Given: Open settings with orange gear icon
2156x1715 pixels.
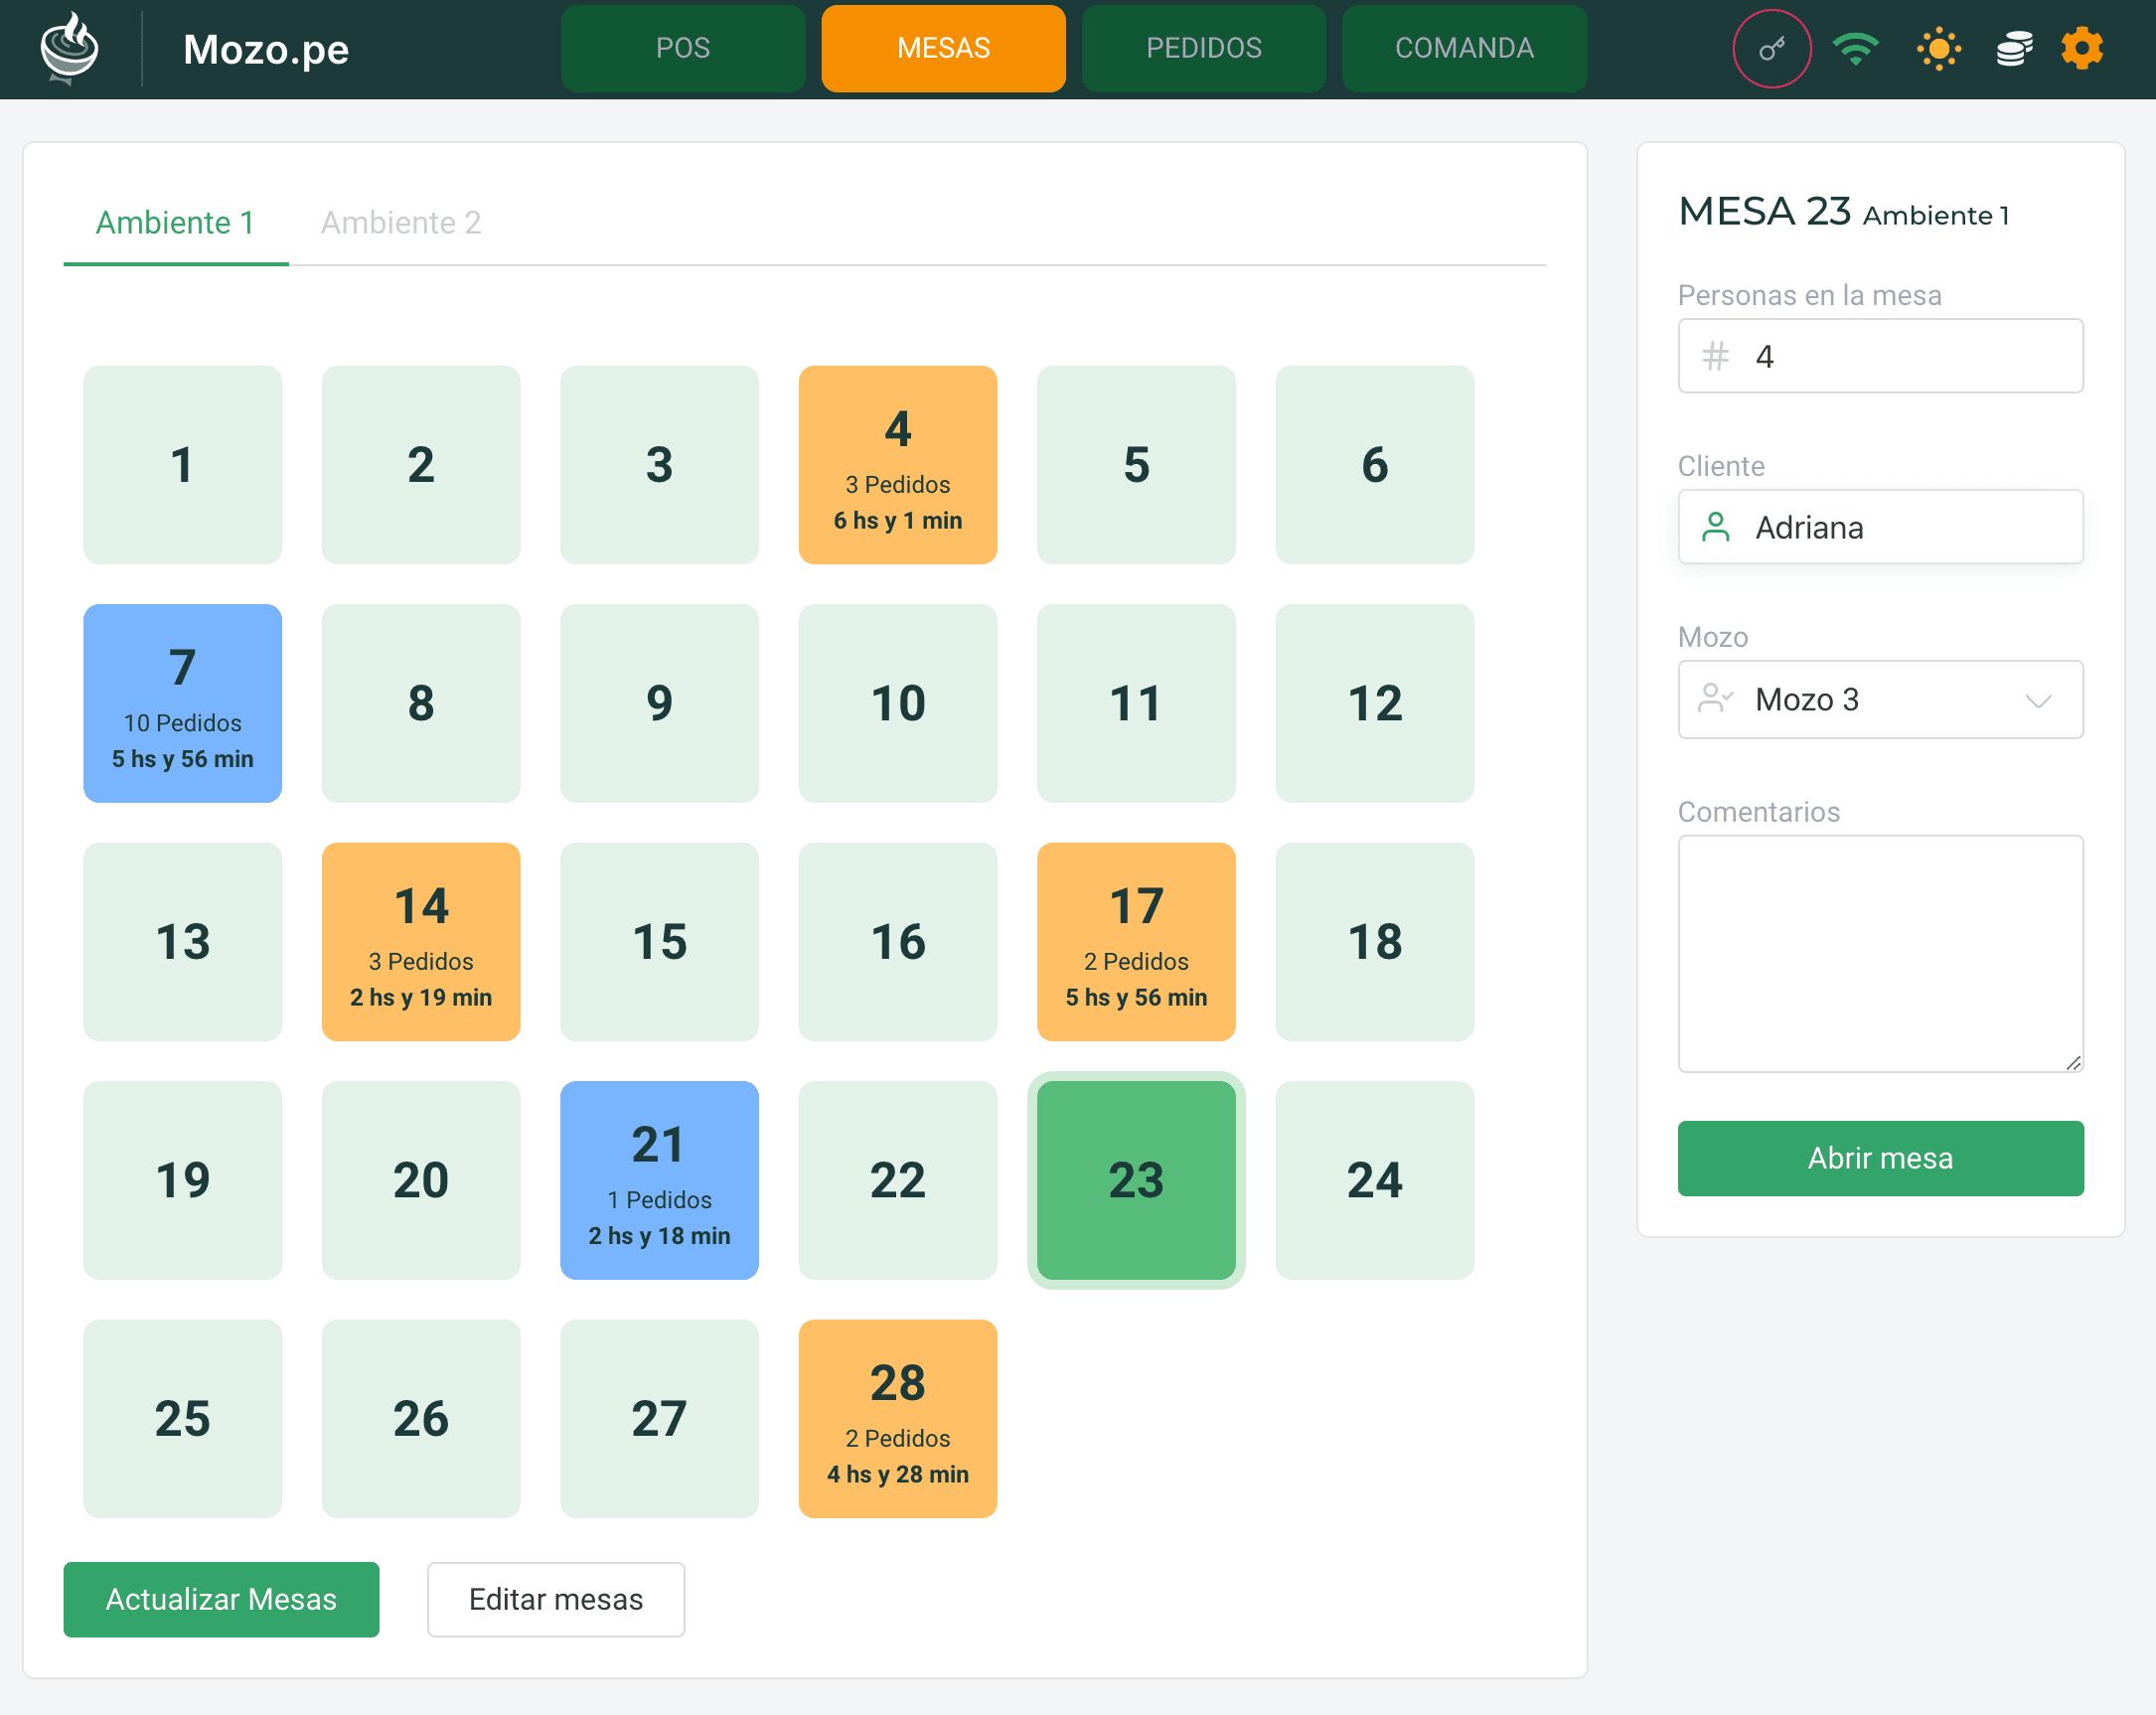Looking at the screenshot, I should [x=2082, y=48].
